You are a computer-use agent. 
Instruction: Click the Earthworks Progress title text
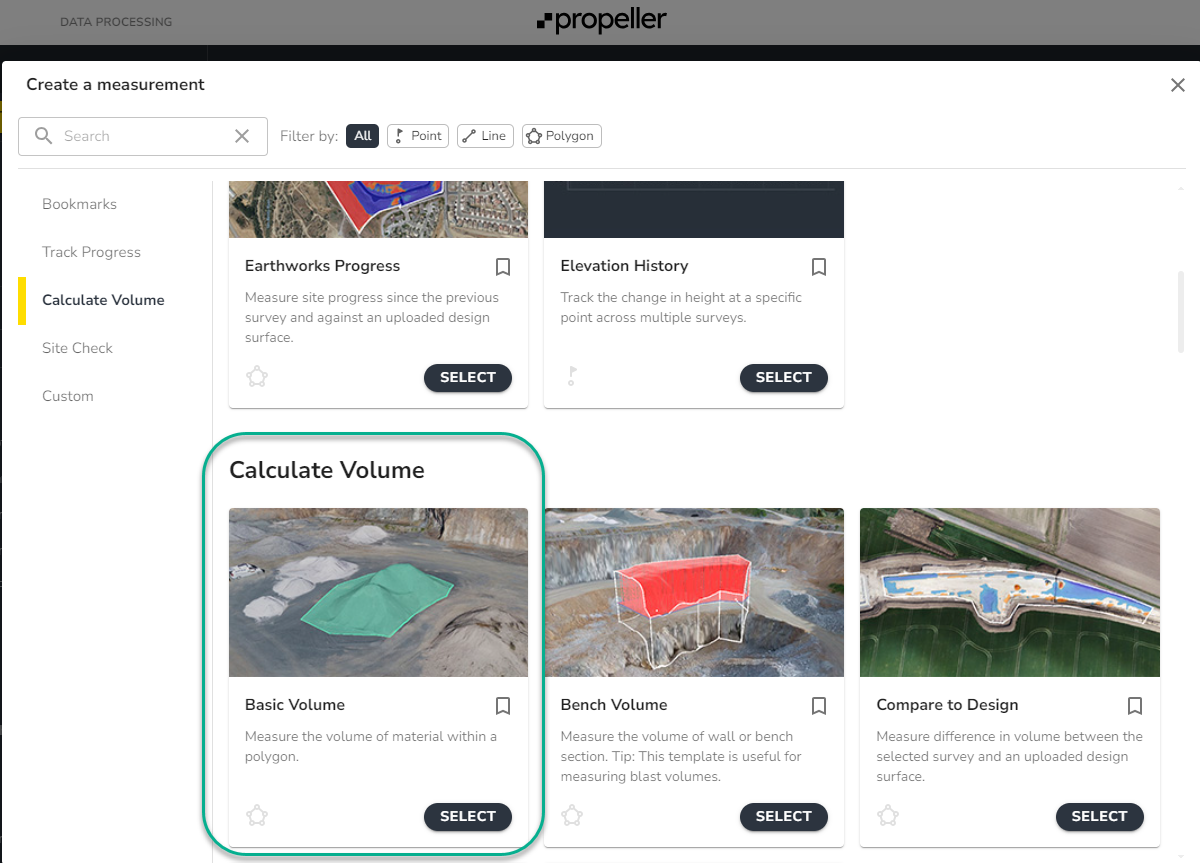click(322, 266)
